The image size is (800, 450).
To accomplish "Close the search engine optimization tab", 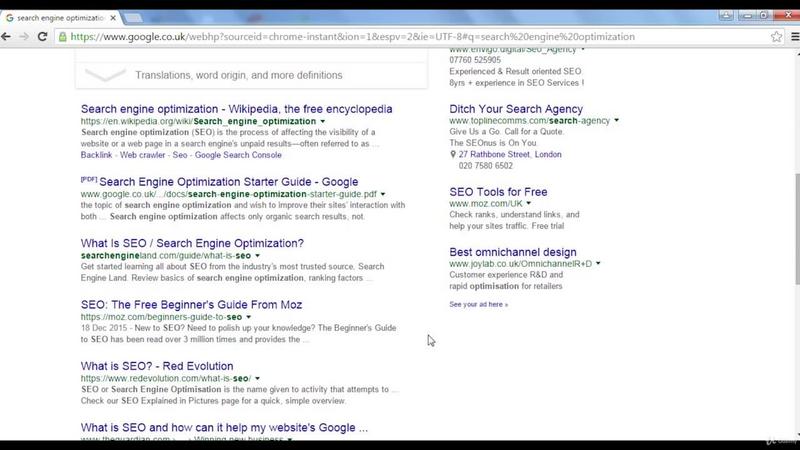I will (113, 18).
